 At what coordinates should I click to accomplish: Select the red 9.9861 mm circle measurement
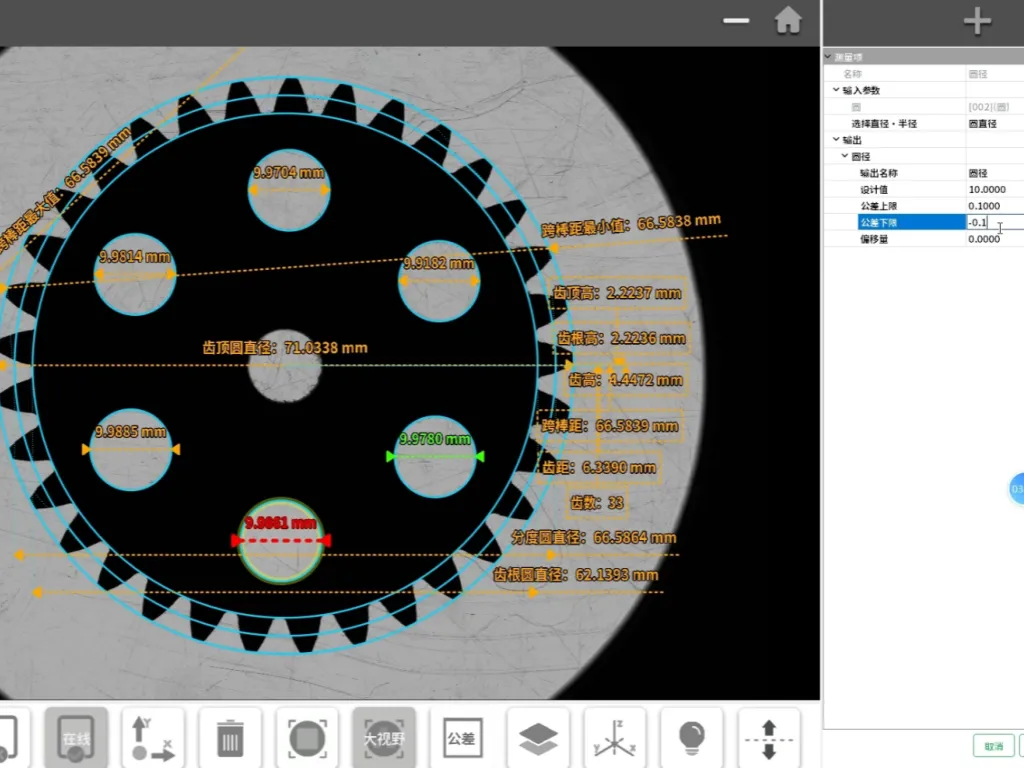click(x=281, y=540)
